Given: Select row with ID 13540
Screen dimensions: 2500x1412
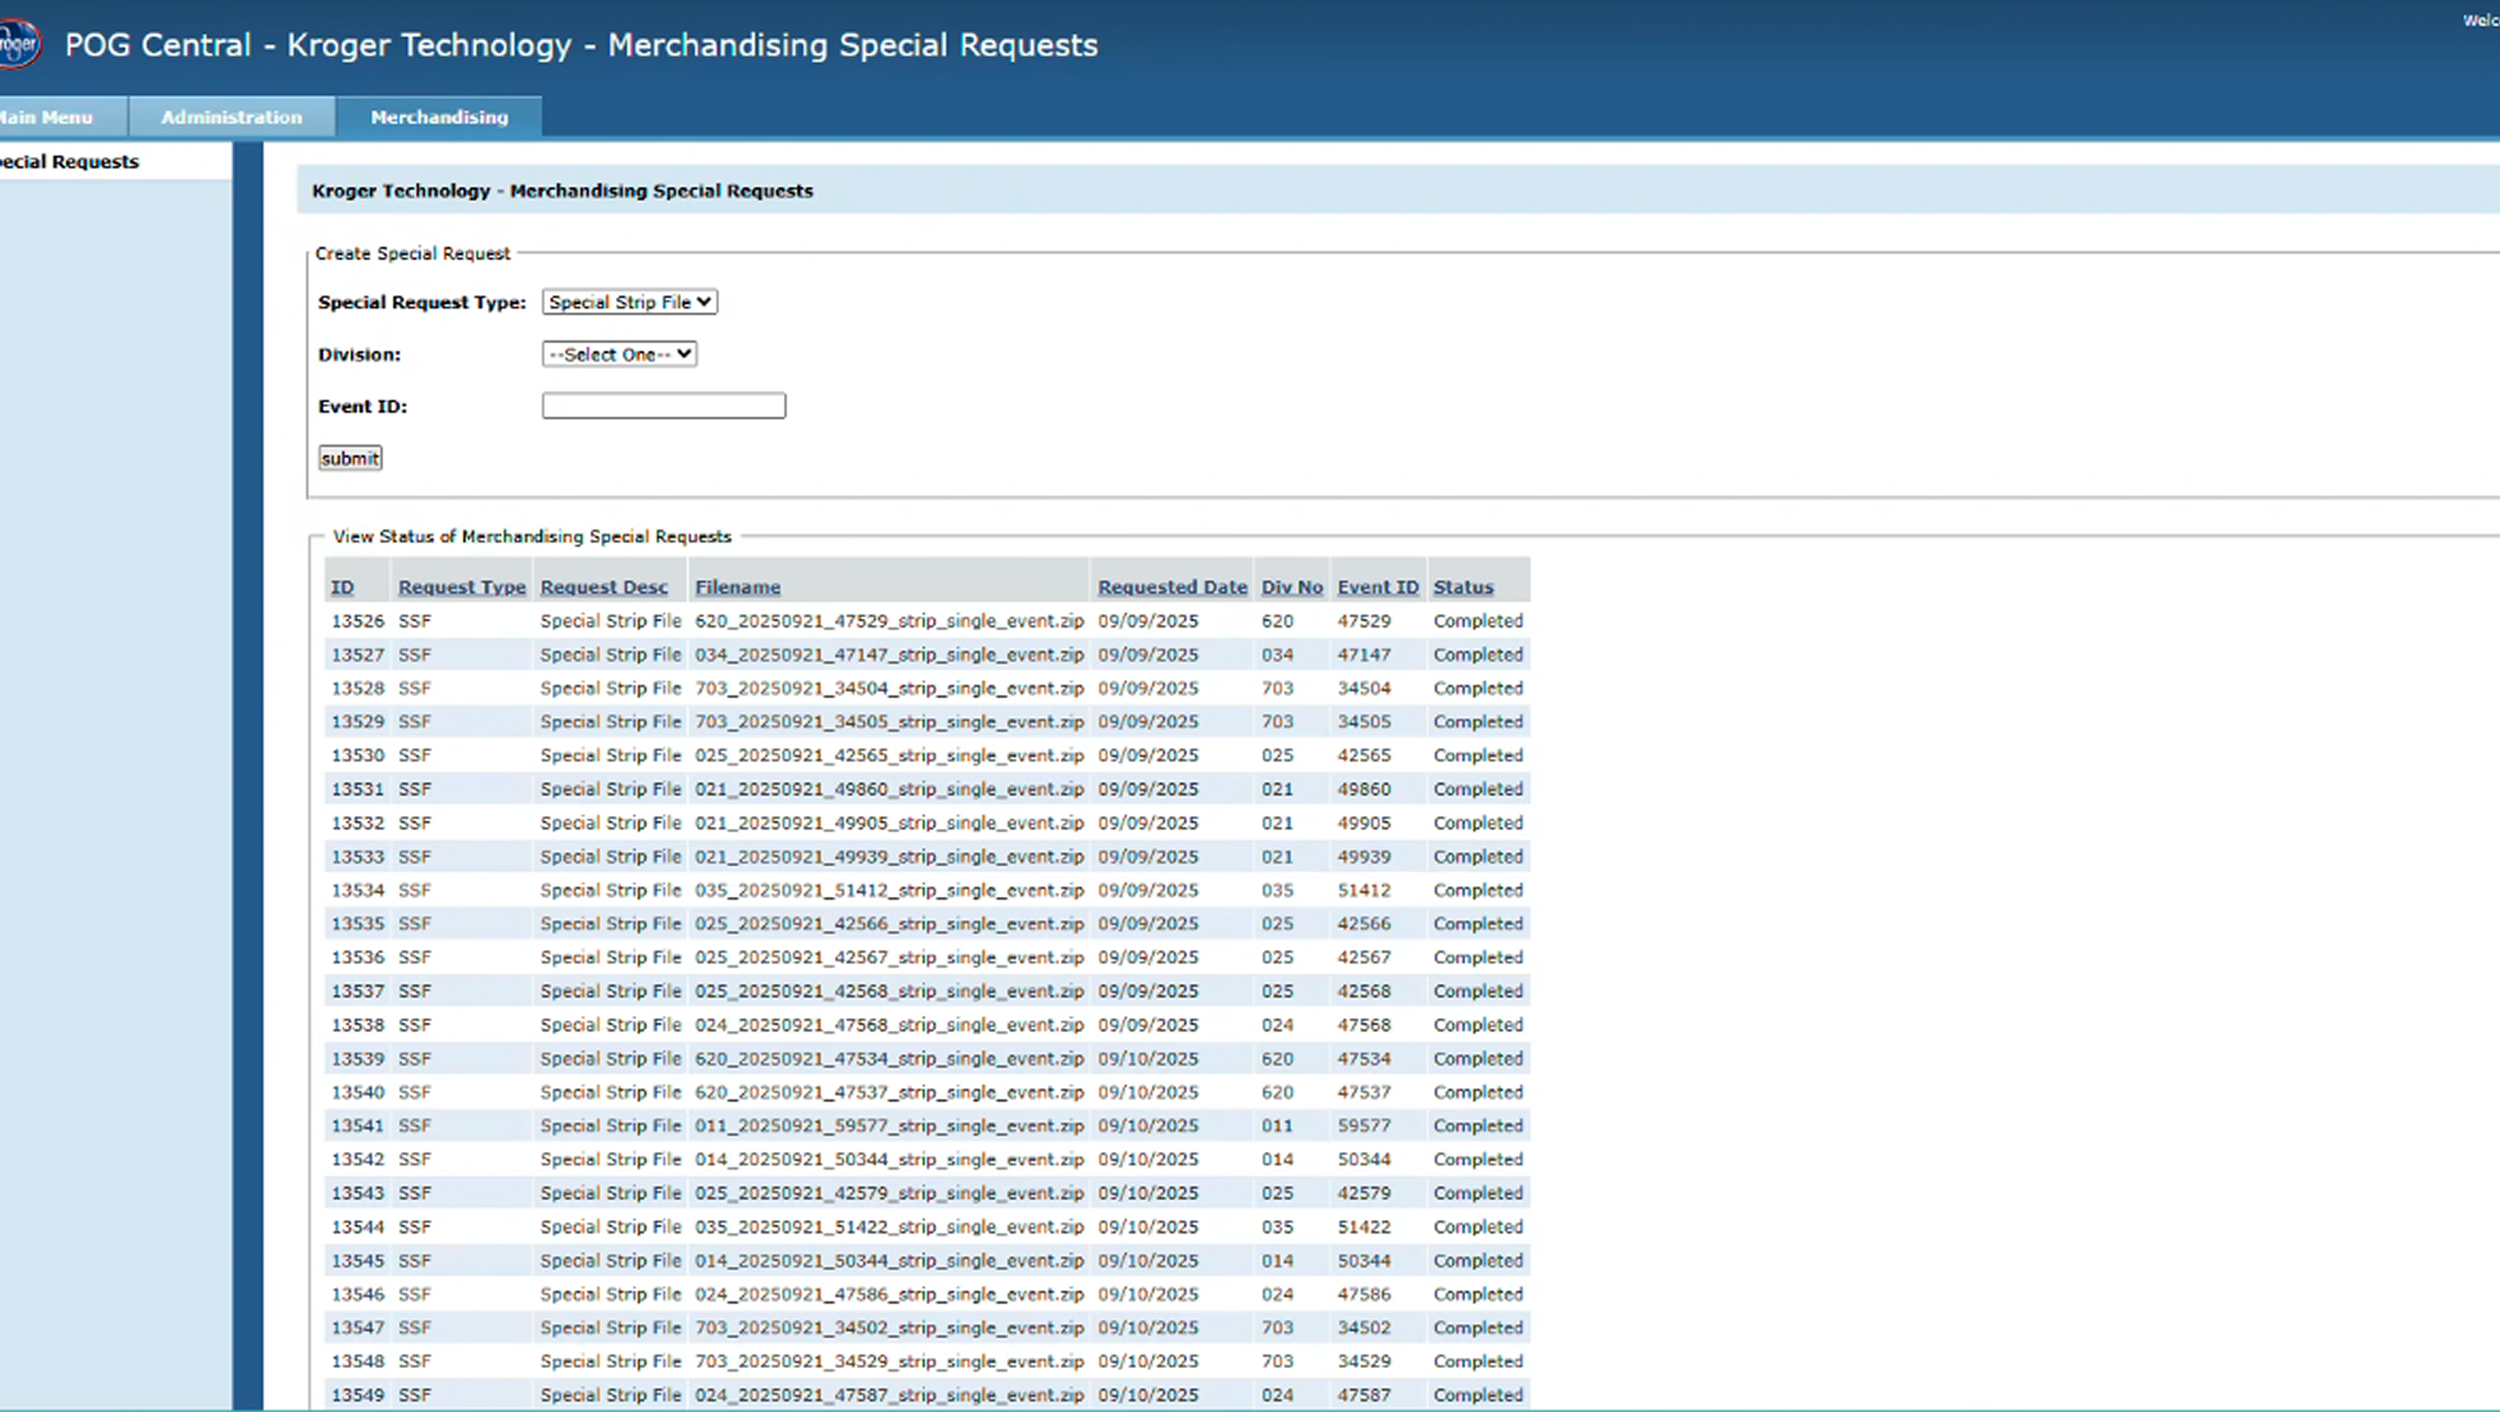Looking at the screenshot, I should [357, 1092].
